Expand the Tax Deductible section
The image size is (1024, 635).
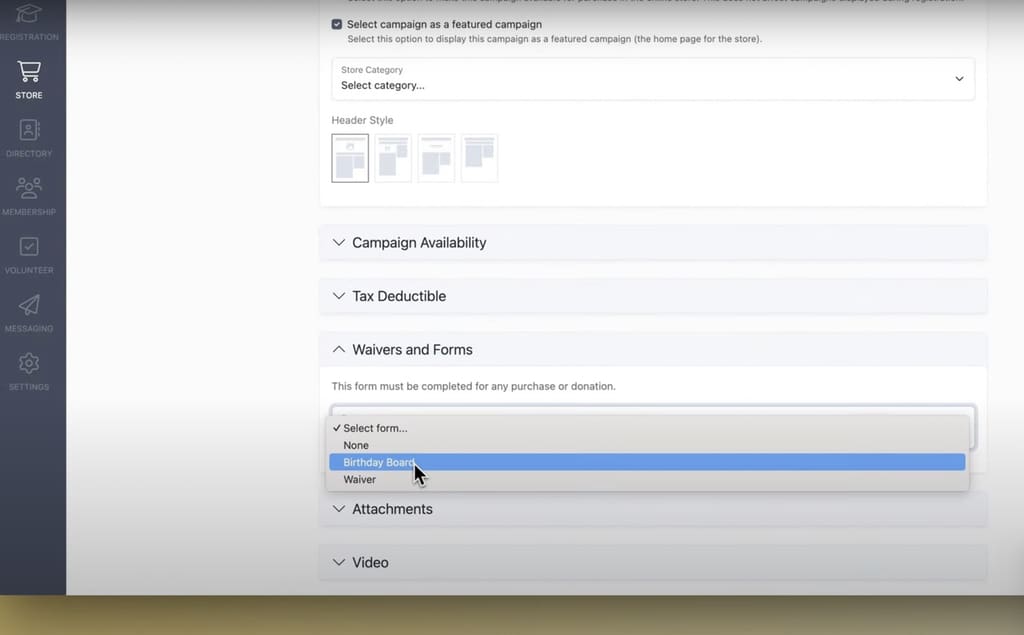pyautogui.click(x=653, y=296)
